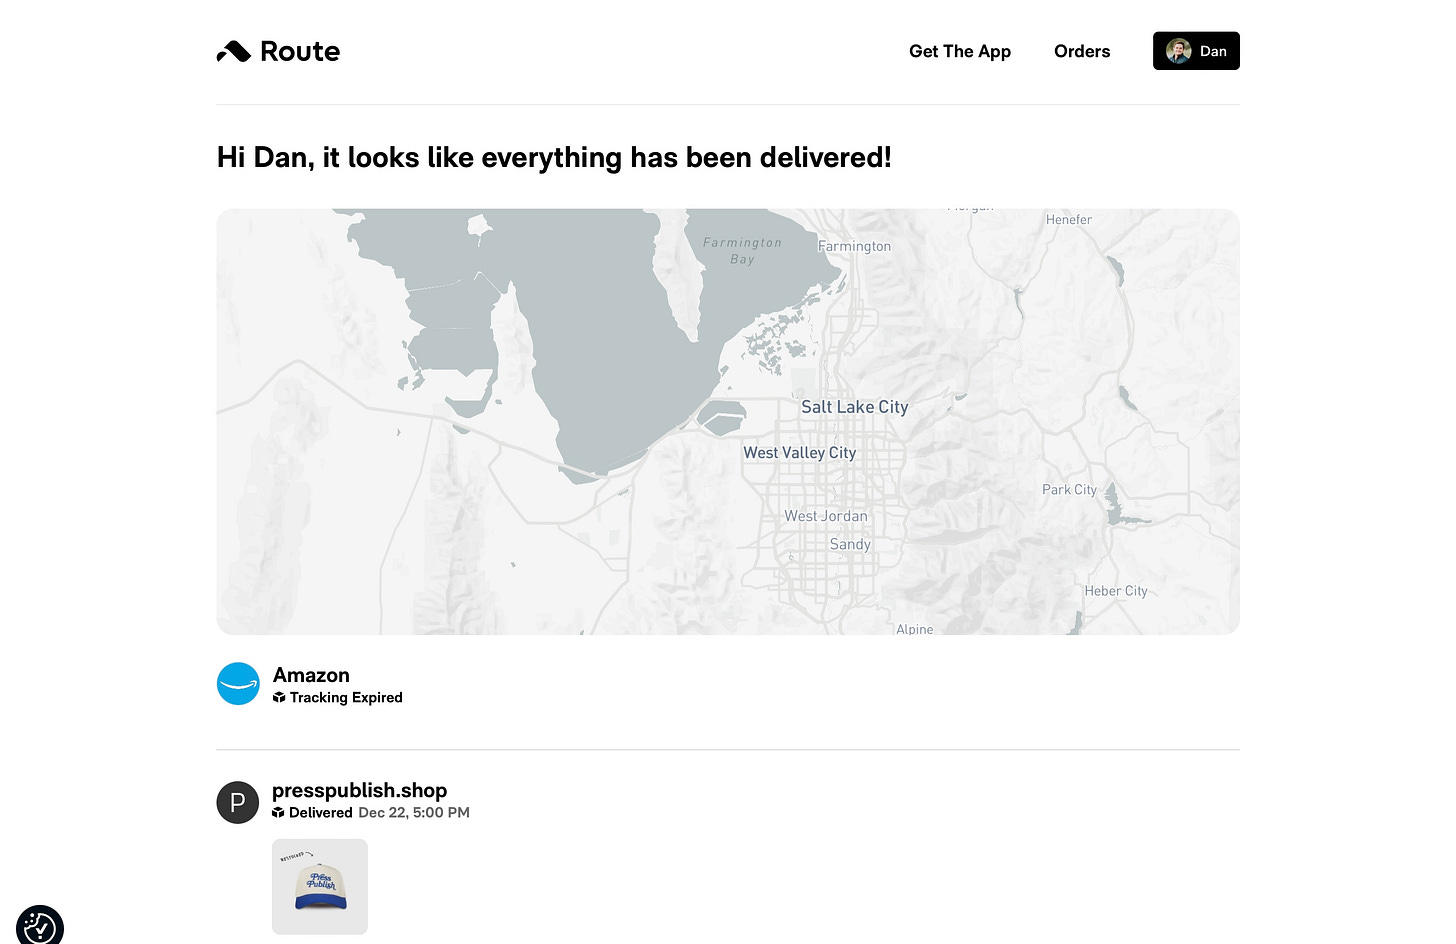This screenshot has height=944, width=1456.
Task: Click the Farmington Bay map label
Action: pyautogui.click(x=742, y=251)
